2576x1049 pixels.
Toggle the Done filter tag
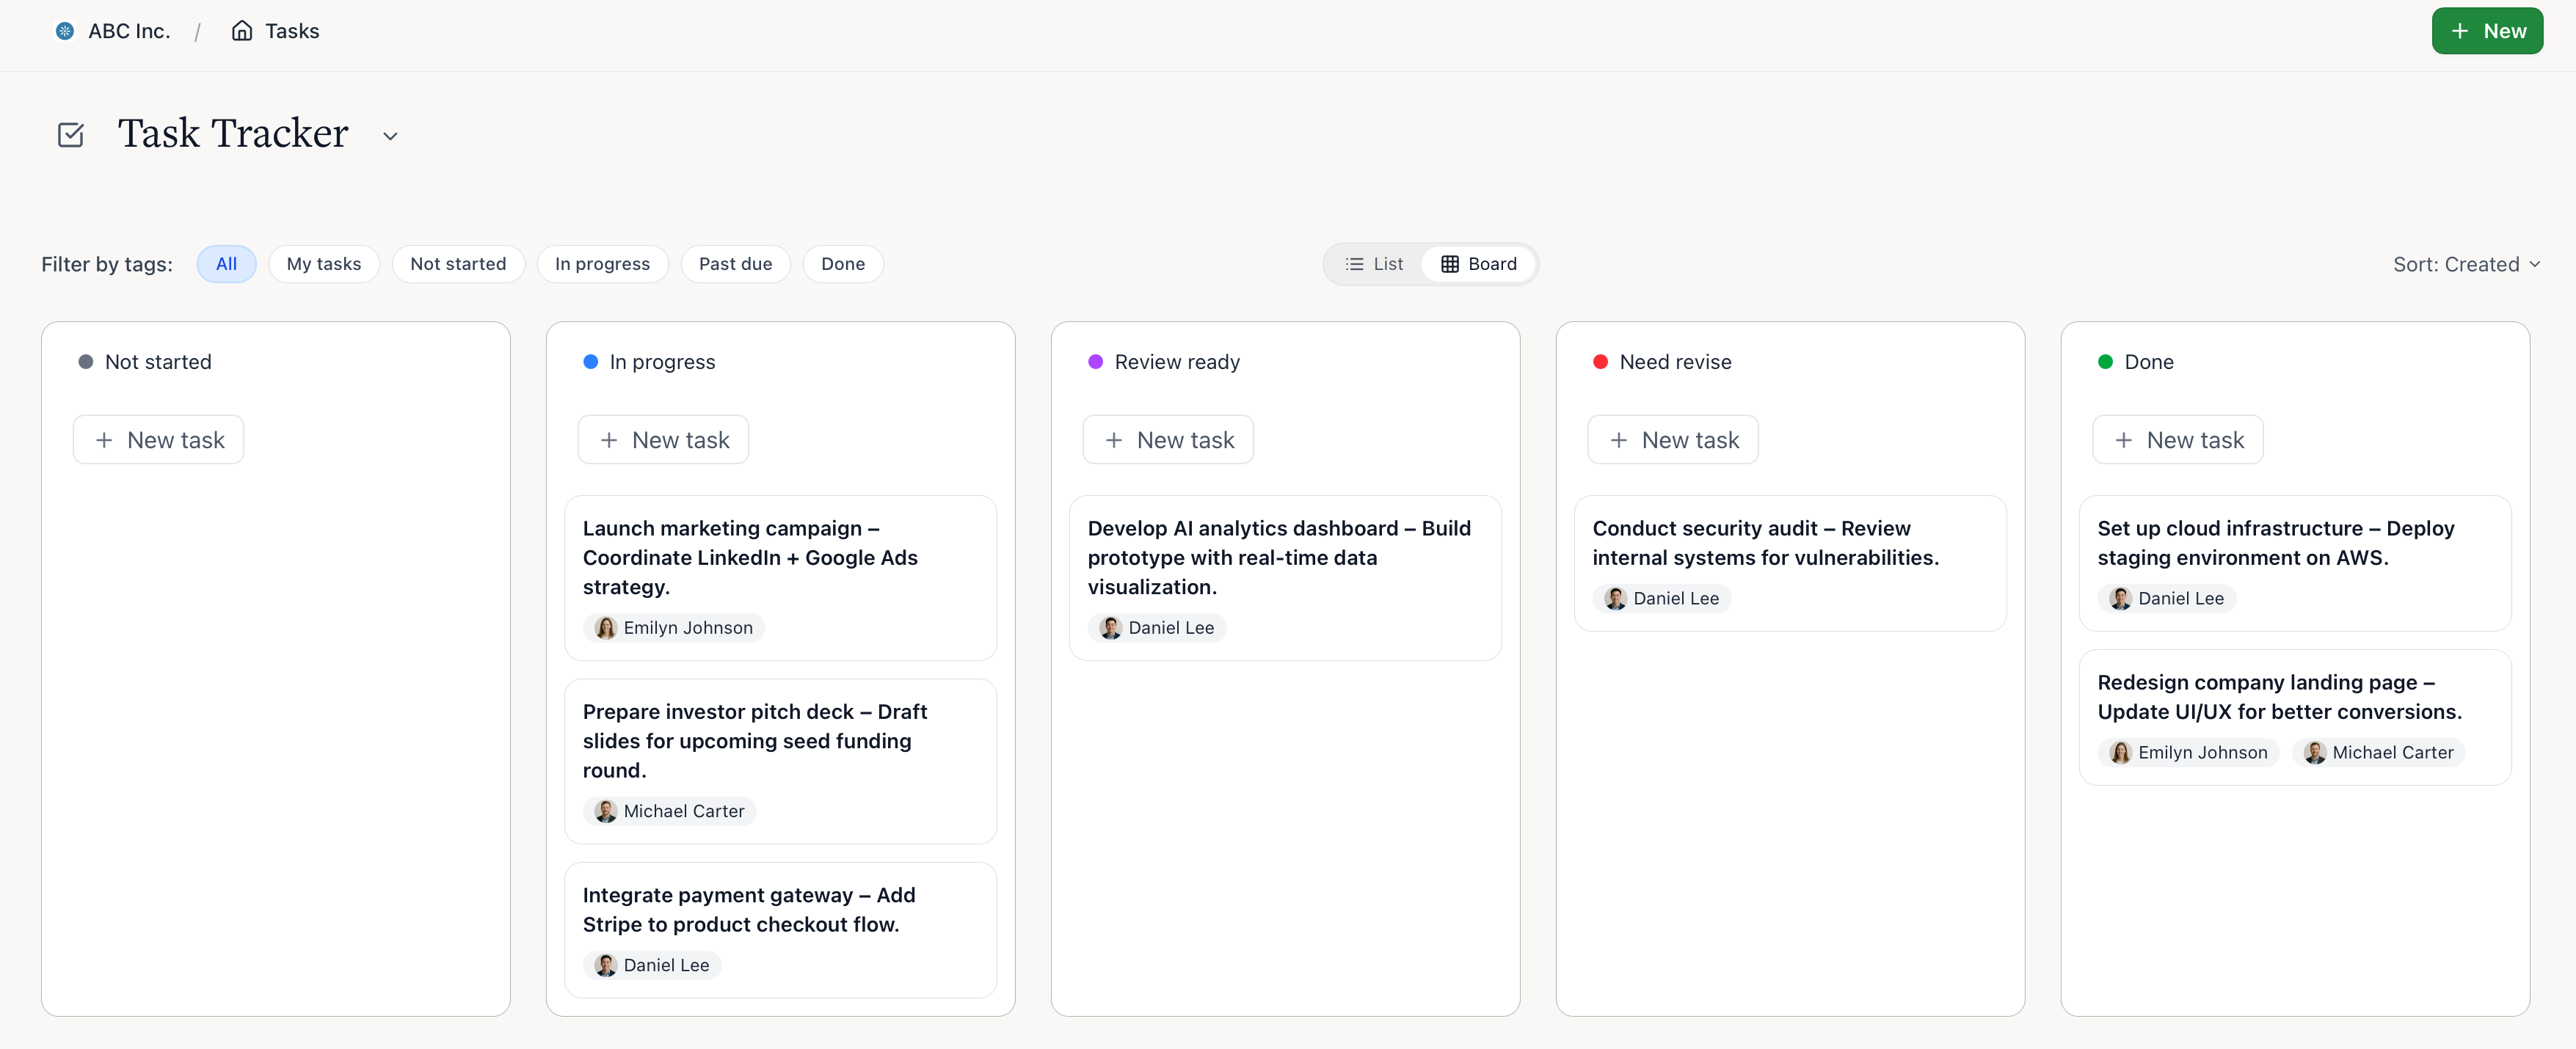click(843, 264)
